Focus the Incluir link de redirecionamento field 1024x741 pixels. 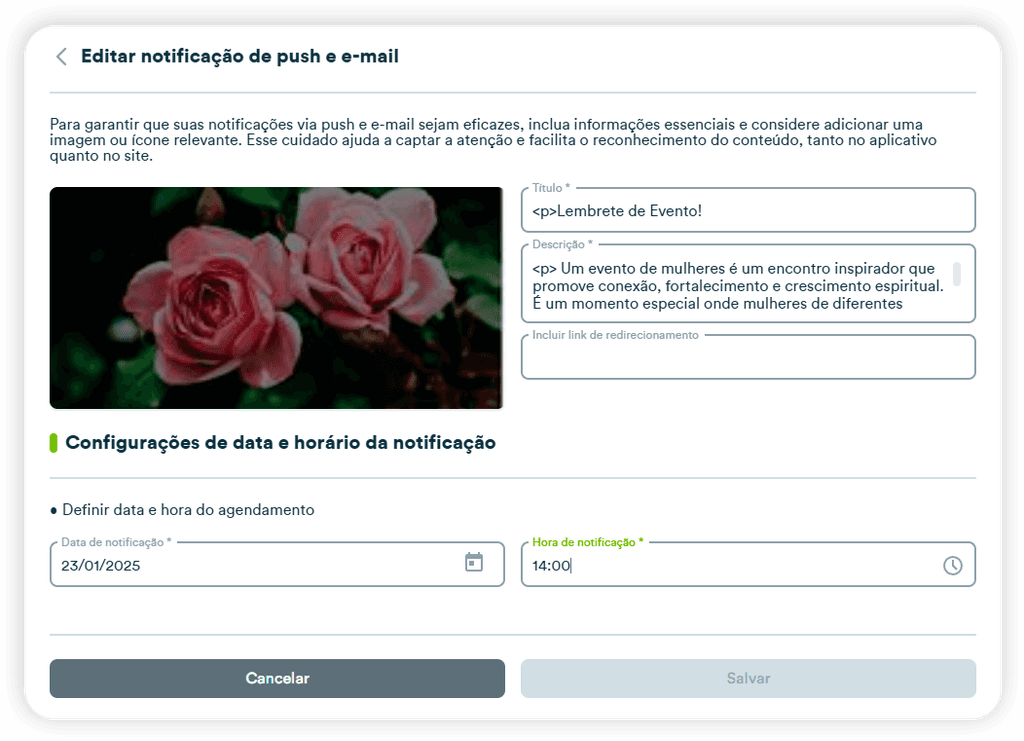point(748,357)
